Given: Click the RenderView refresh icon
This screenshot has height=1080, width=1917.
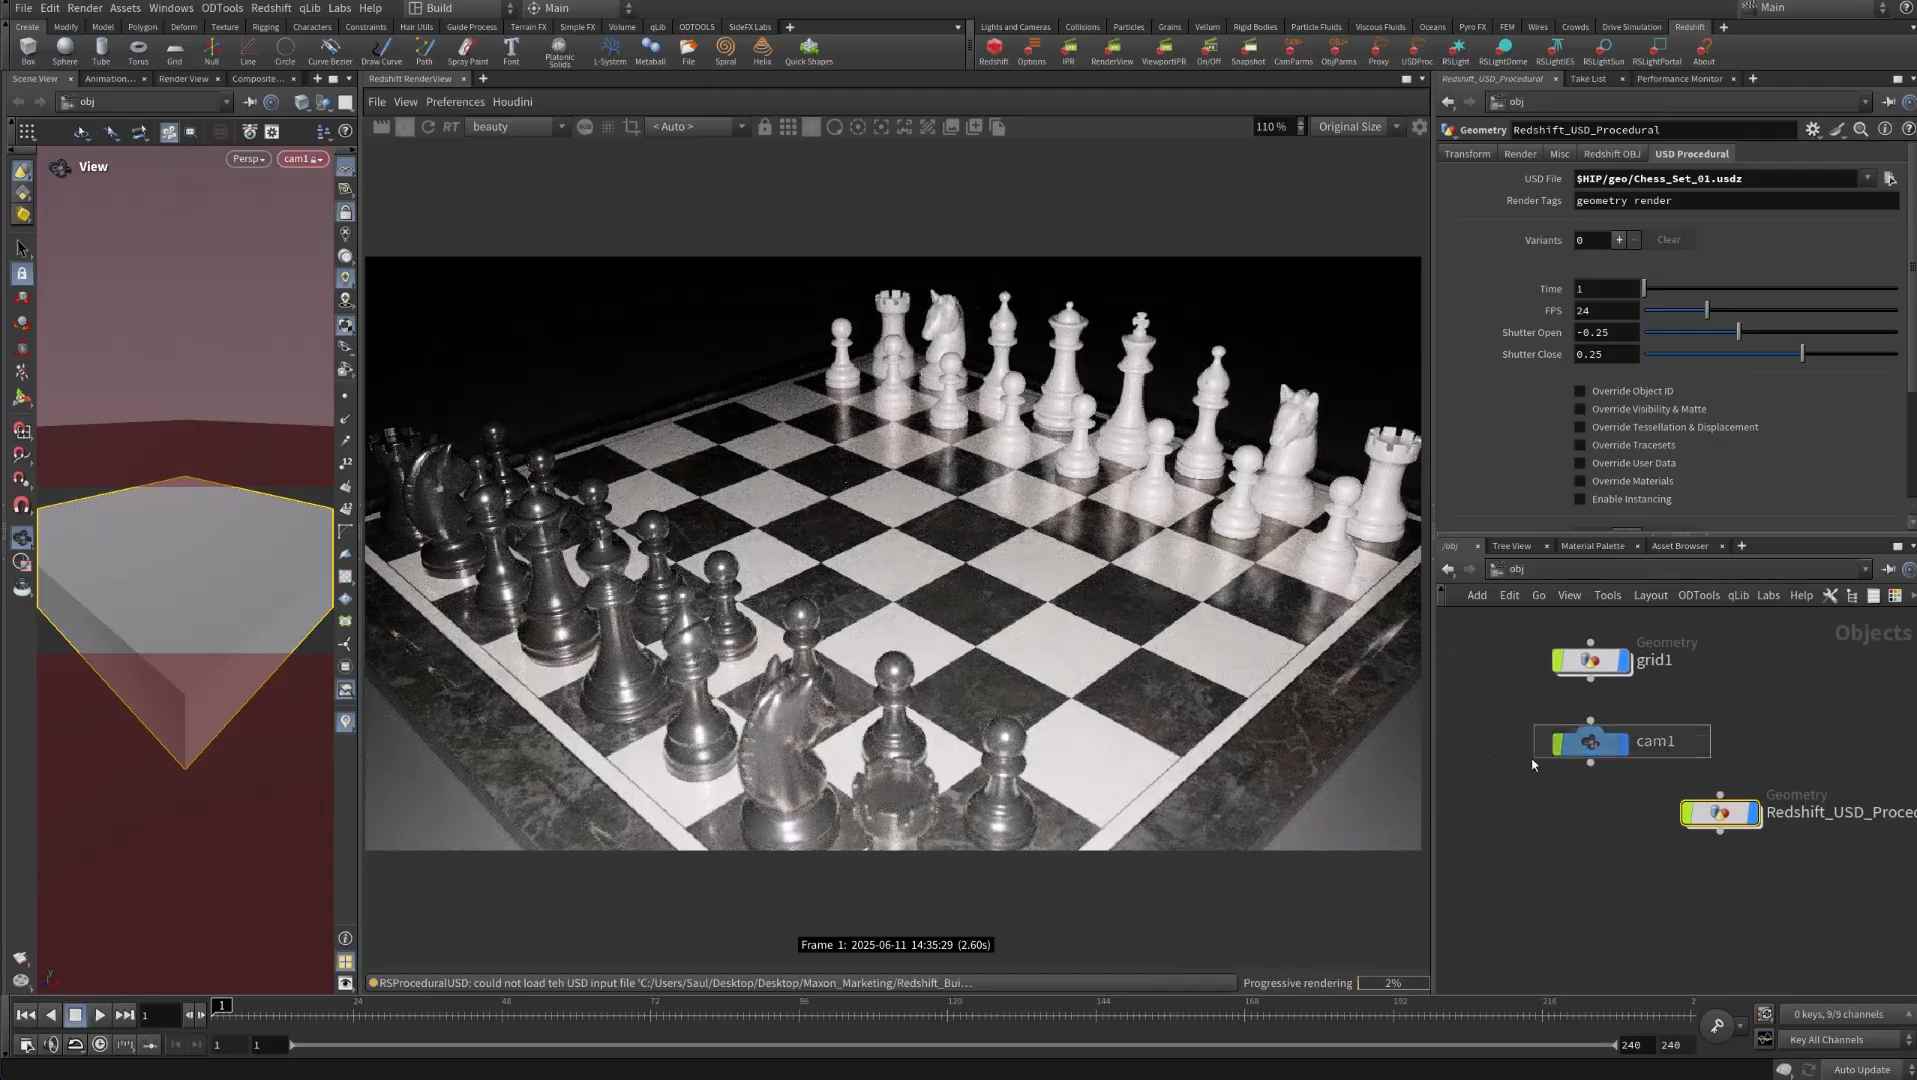Looking at the screenshot, I should (428, 127).
